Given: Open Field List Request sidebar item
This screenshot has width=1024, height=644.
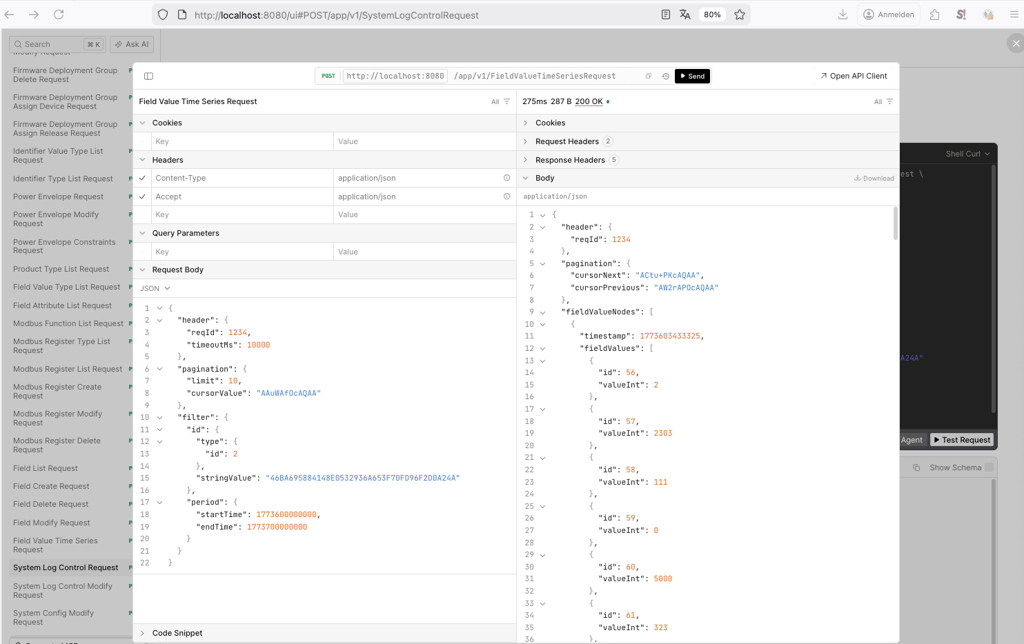Looking at the screenshot, I should click(x=45, y=468).
